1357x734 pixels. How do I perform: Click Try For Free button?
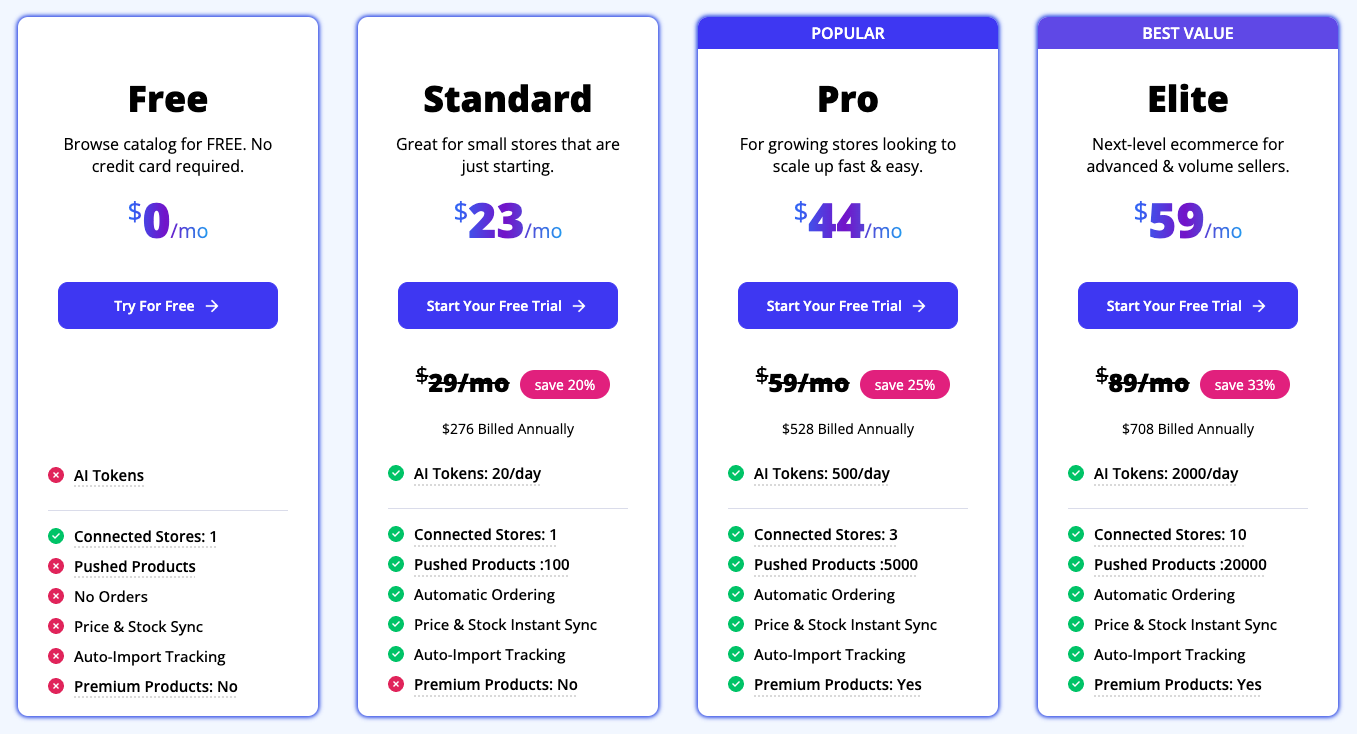click(168, 306)
